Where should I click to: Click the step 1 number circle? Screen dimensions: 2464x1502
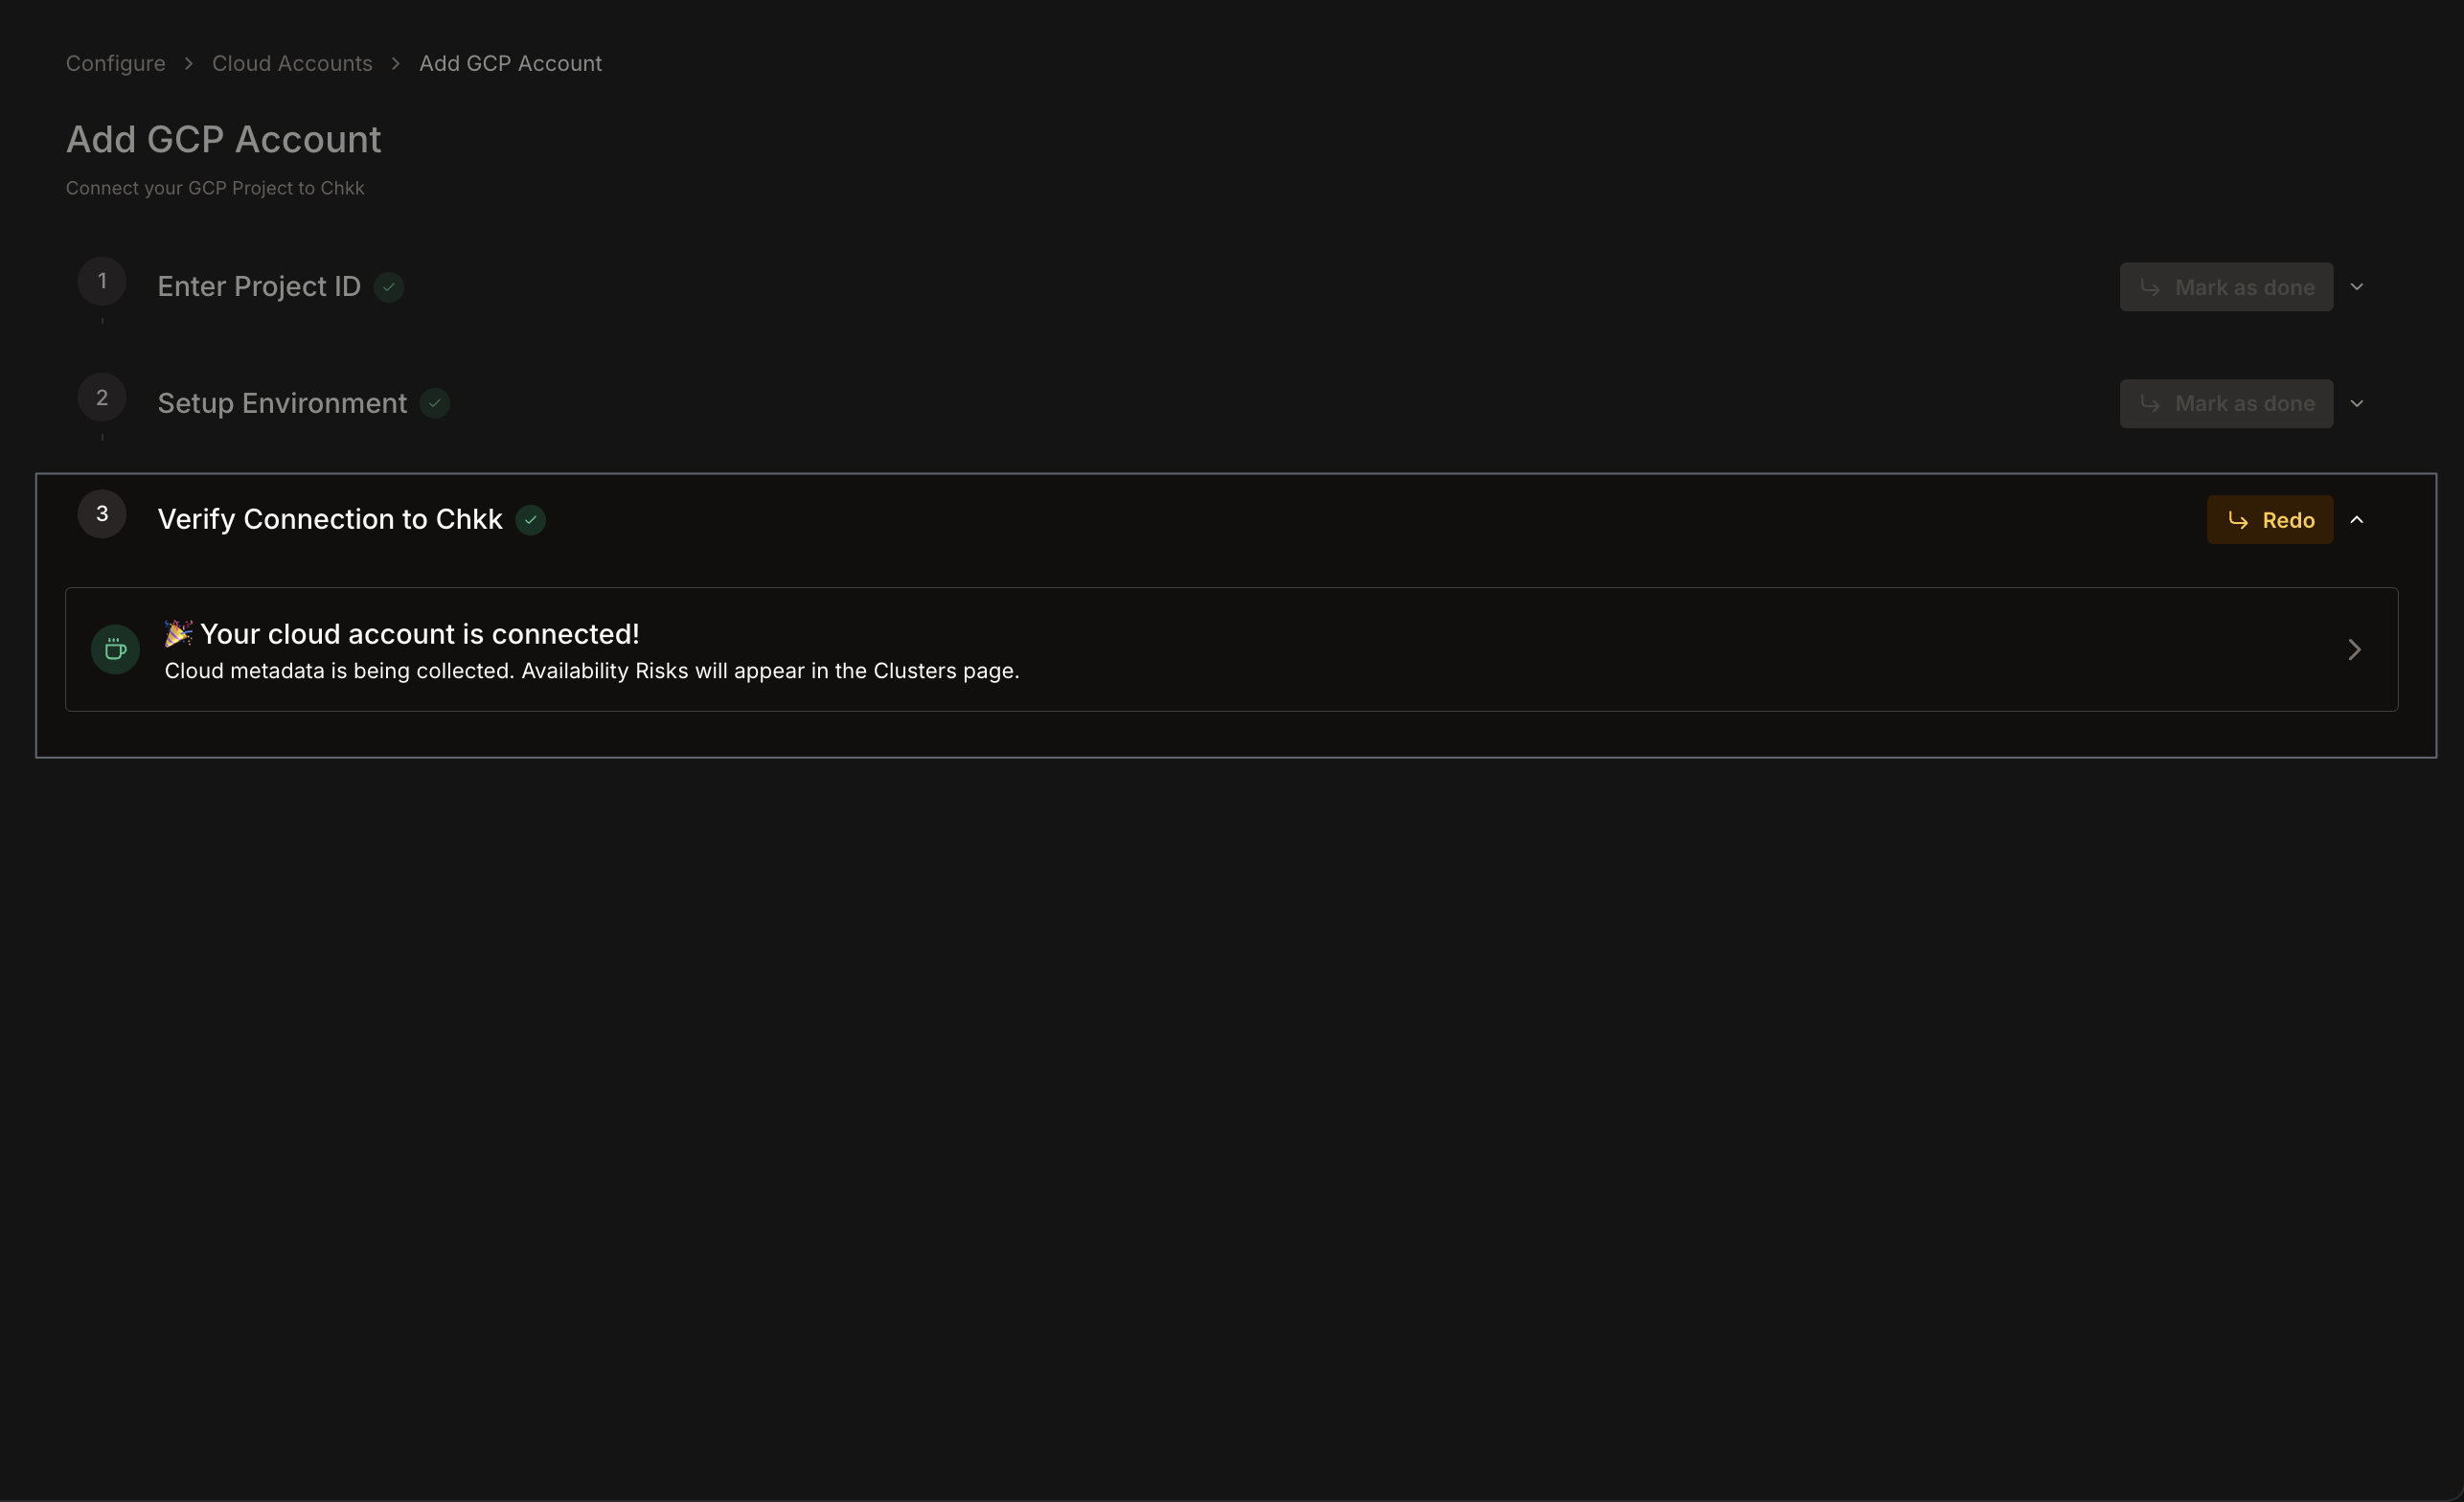(x=101, y=281)
